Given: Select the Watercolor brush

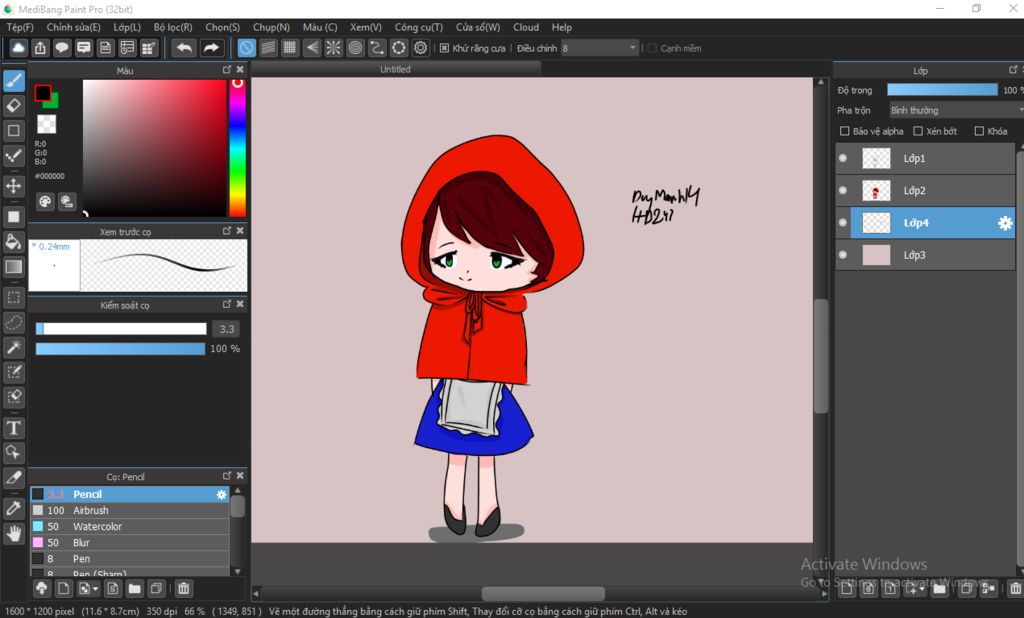Looking at the screenshot, I should pos(129,527).
